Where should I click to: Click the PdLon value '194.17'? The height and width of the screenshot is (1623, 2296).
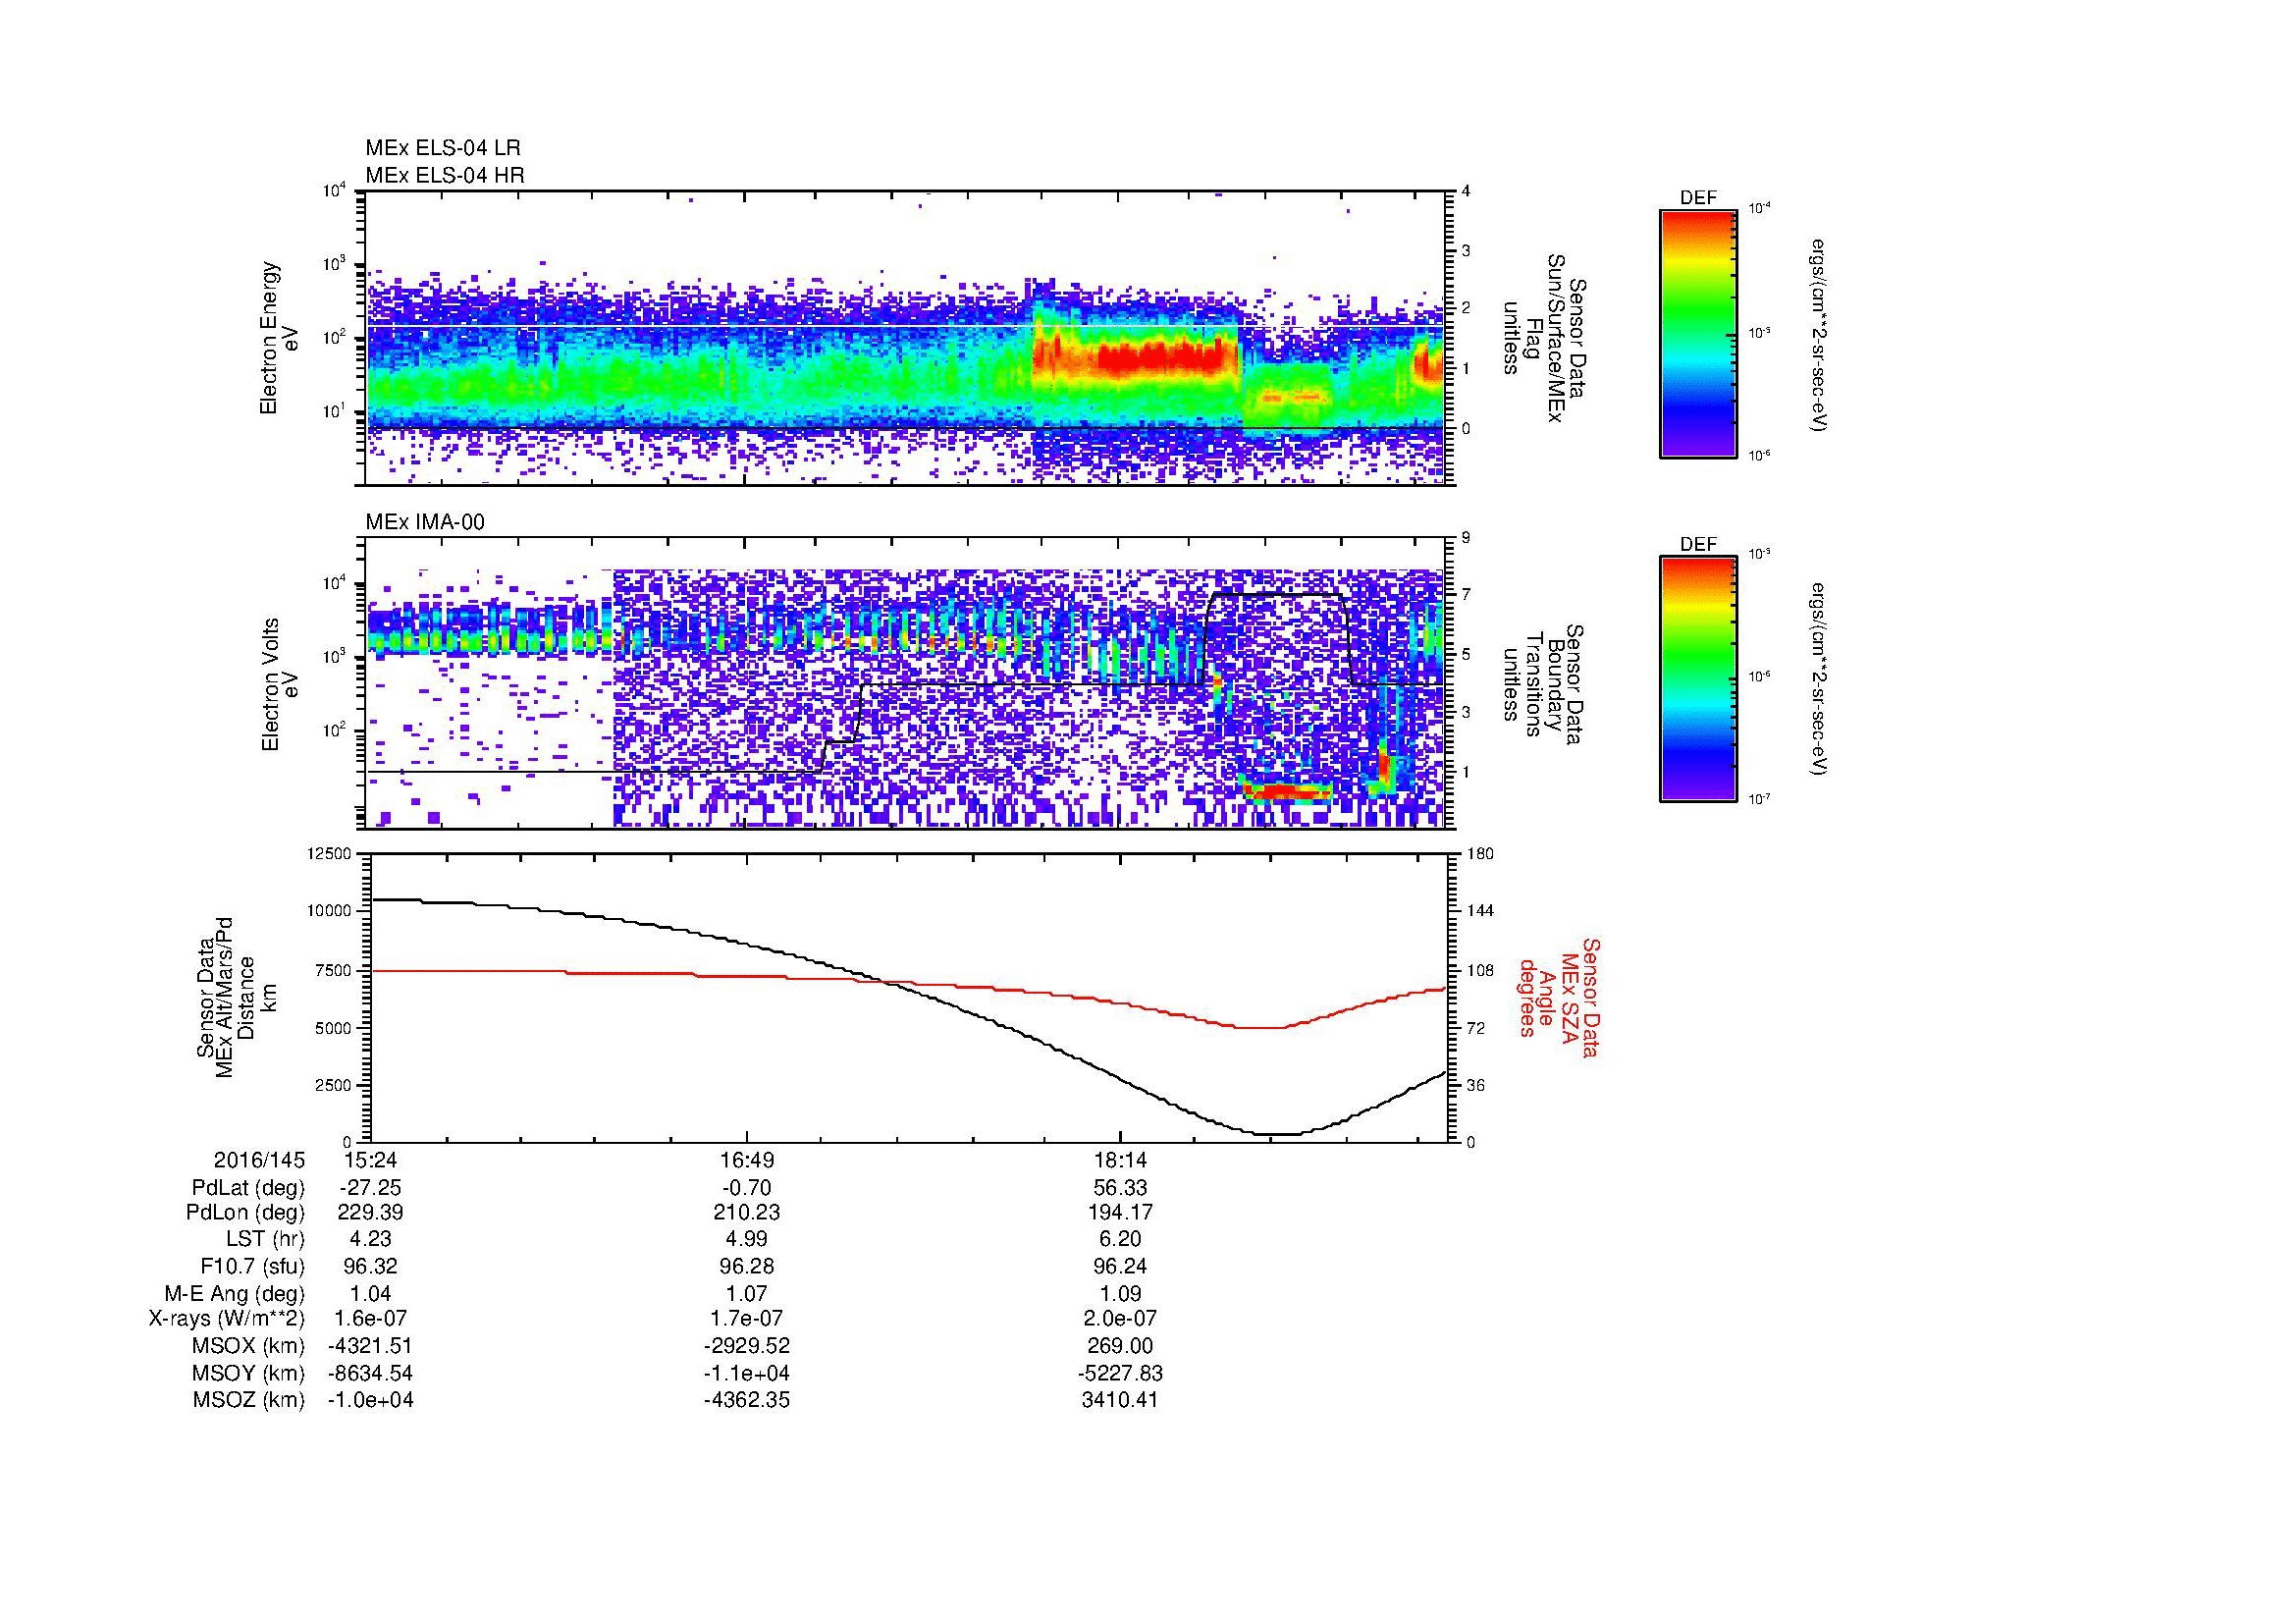(x=1120, y=1213)
